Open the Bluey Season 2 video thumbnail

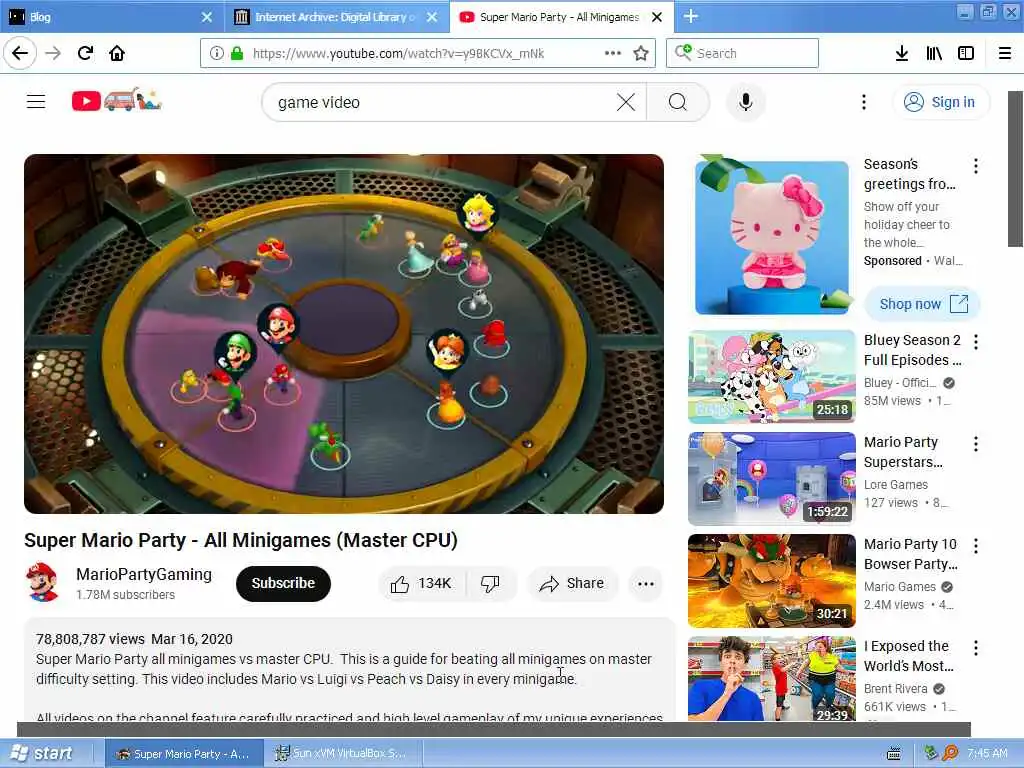(x=772, y=377)
